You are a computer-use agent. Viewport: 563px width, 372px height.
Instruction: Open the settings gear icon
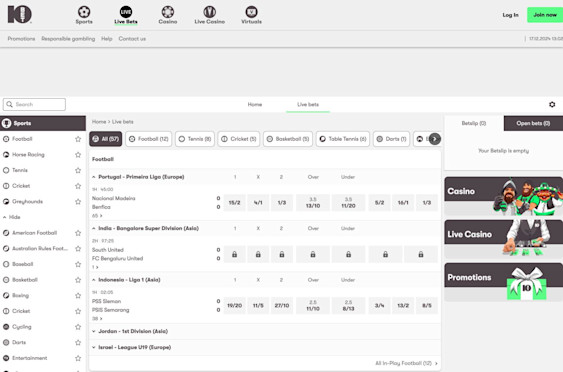[552, 104]
